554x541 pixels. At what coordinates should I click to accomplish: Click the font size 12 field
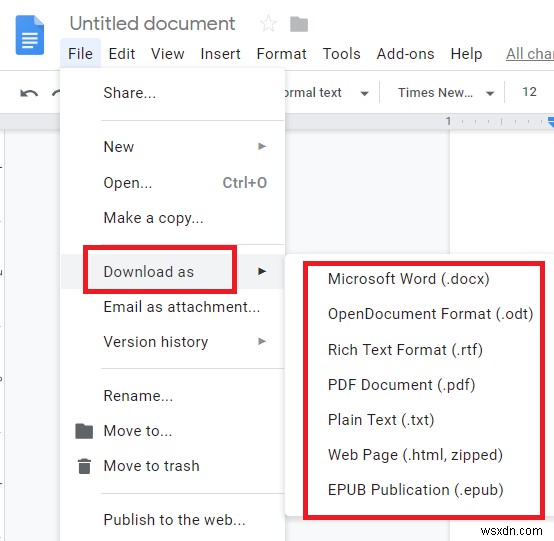530,92
